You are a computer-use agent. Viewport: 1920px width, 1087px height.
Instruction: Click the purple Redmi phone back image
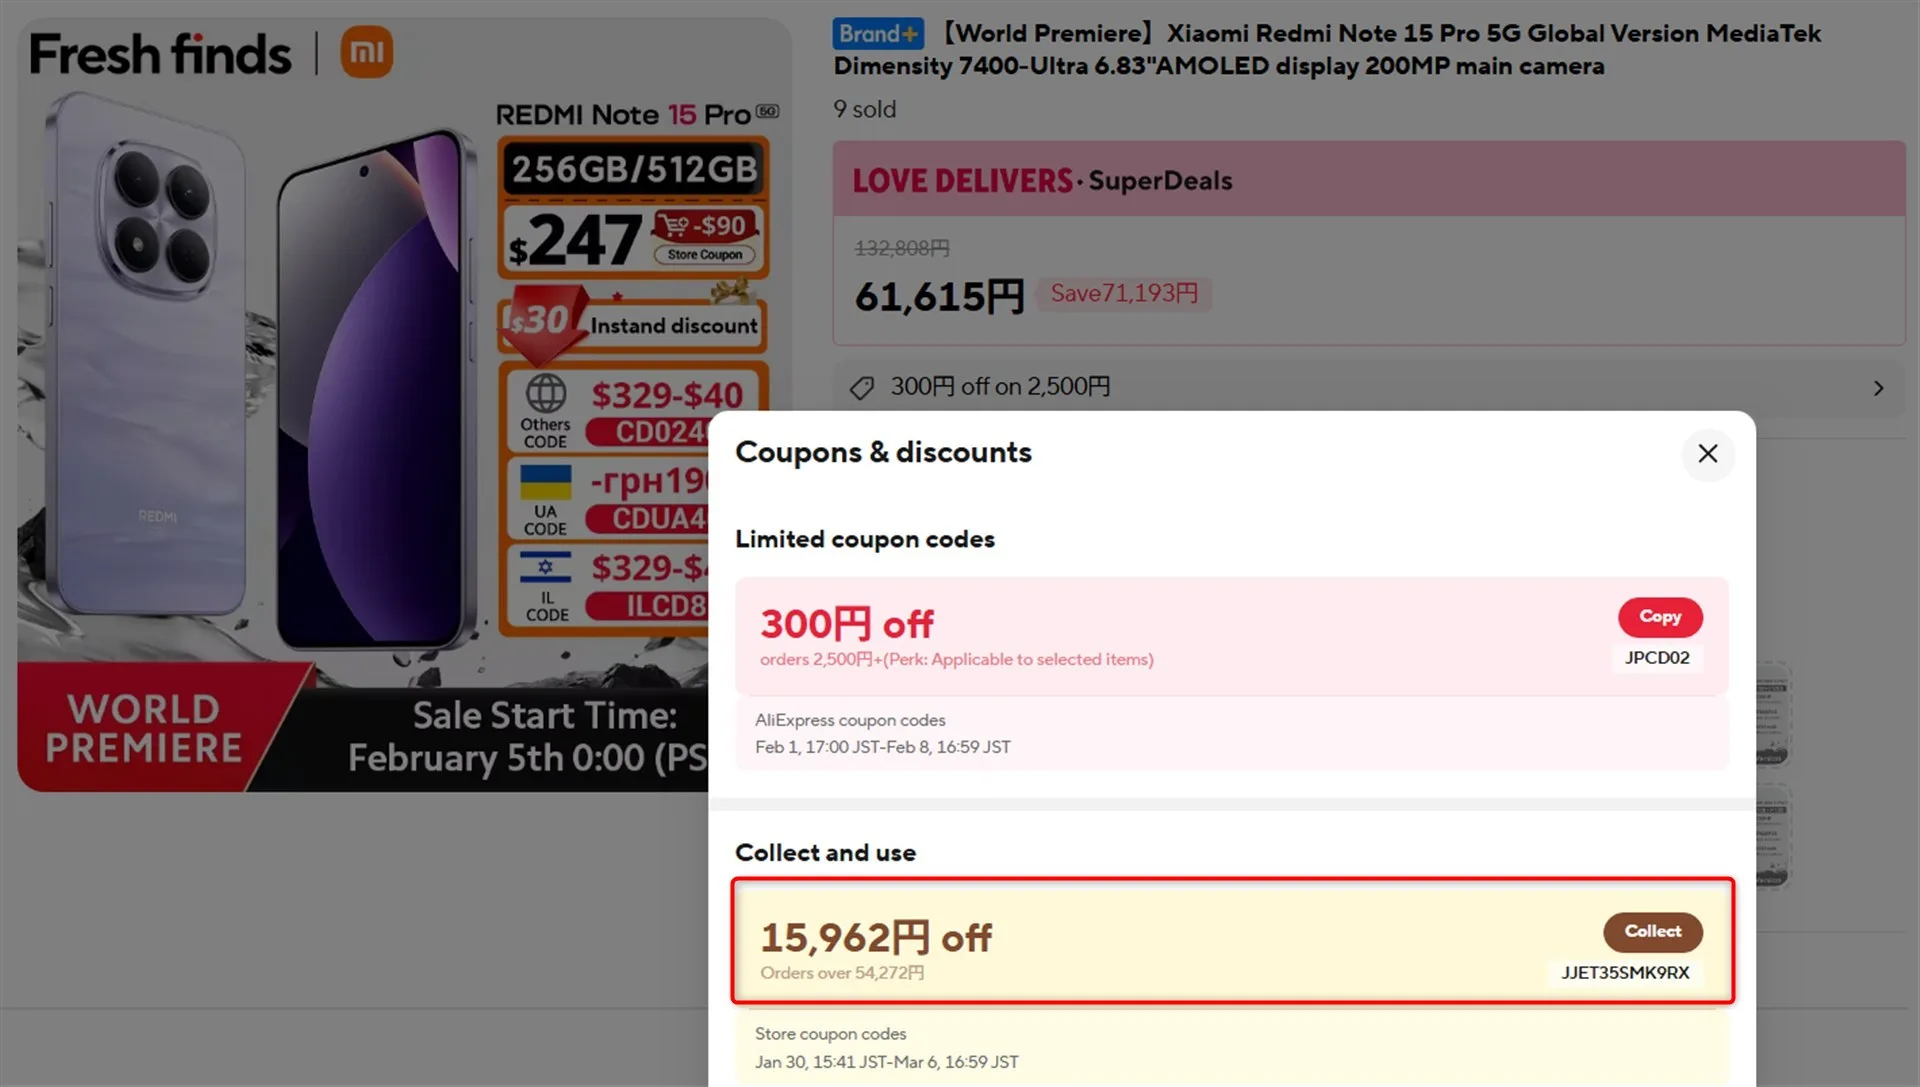pos(150,380)
